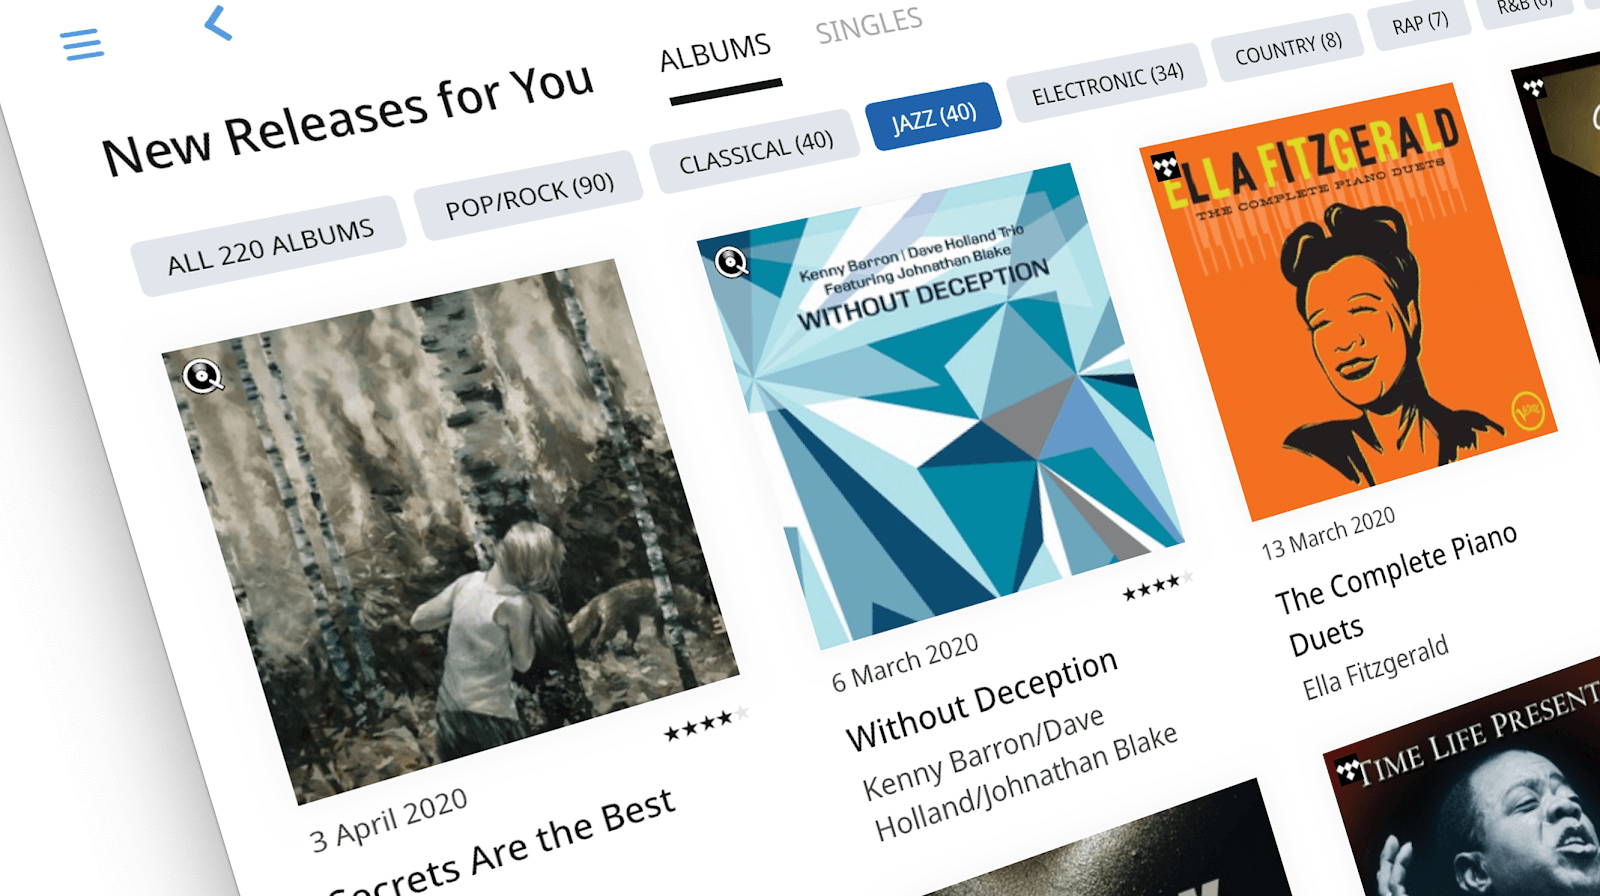This screenshot has height=896, width=1600.
Task: Click star rating under Without Deception cover
Action: pyautogui.click(x=1157, y=585)
